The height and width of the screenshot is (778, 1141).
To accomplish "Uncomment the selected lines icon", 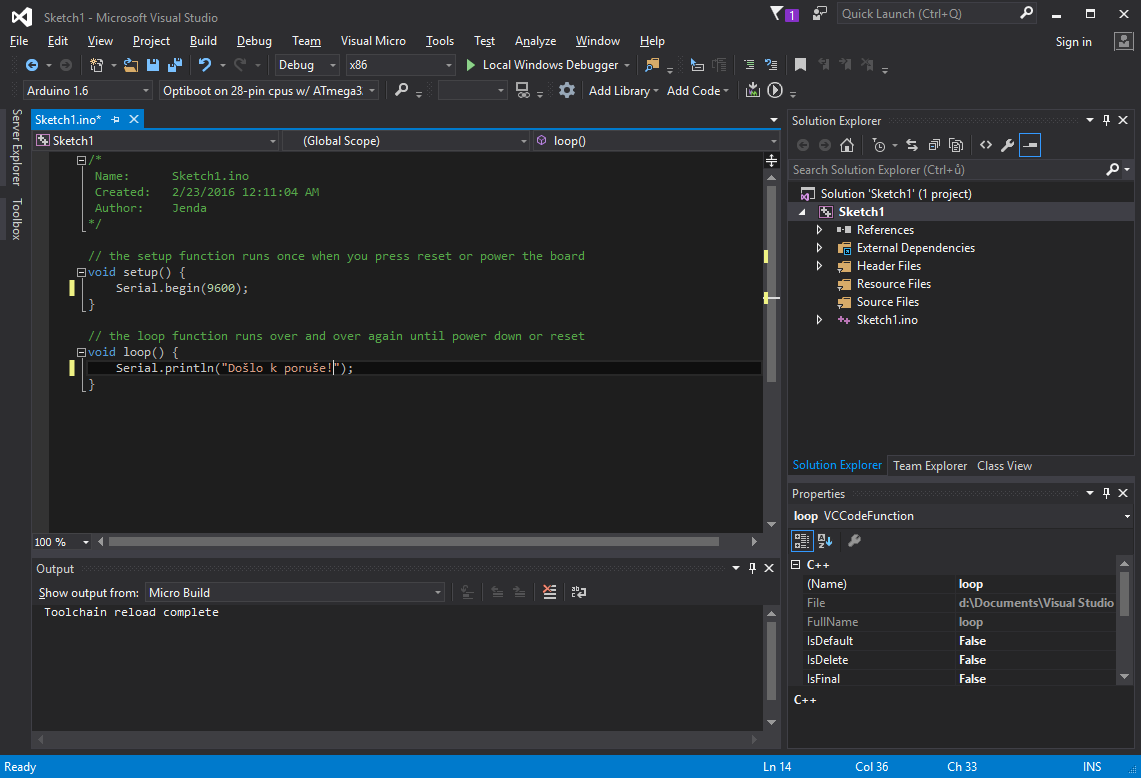I will coord(771,65).
